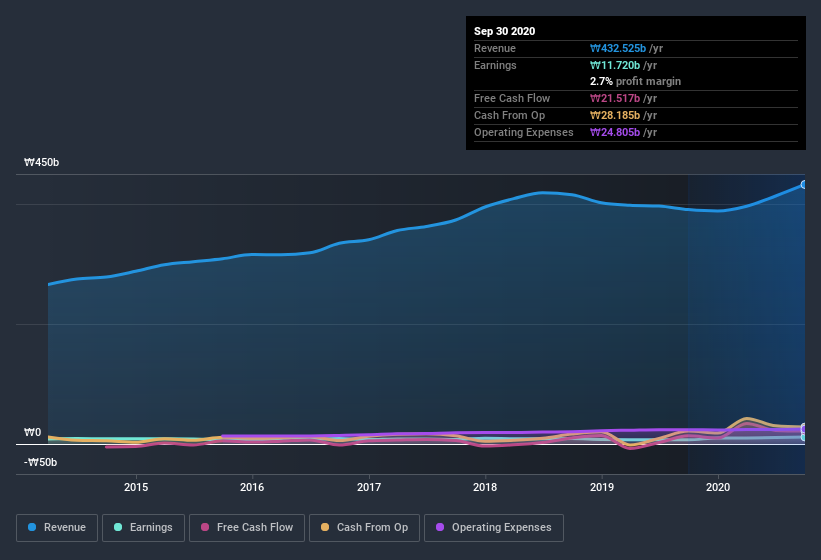
Task: Click the 2.7% profit margin text
Action: [636, 82]
